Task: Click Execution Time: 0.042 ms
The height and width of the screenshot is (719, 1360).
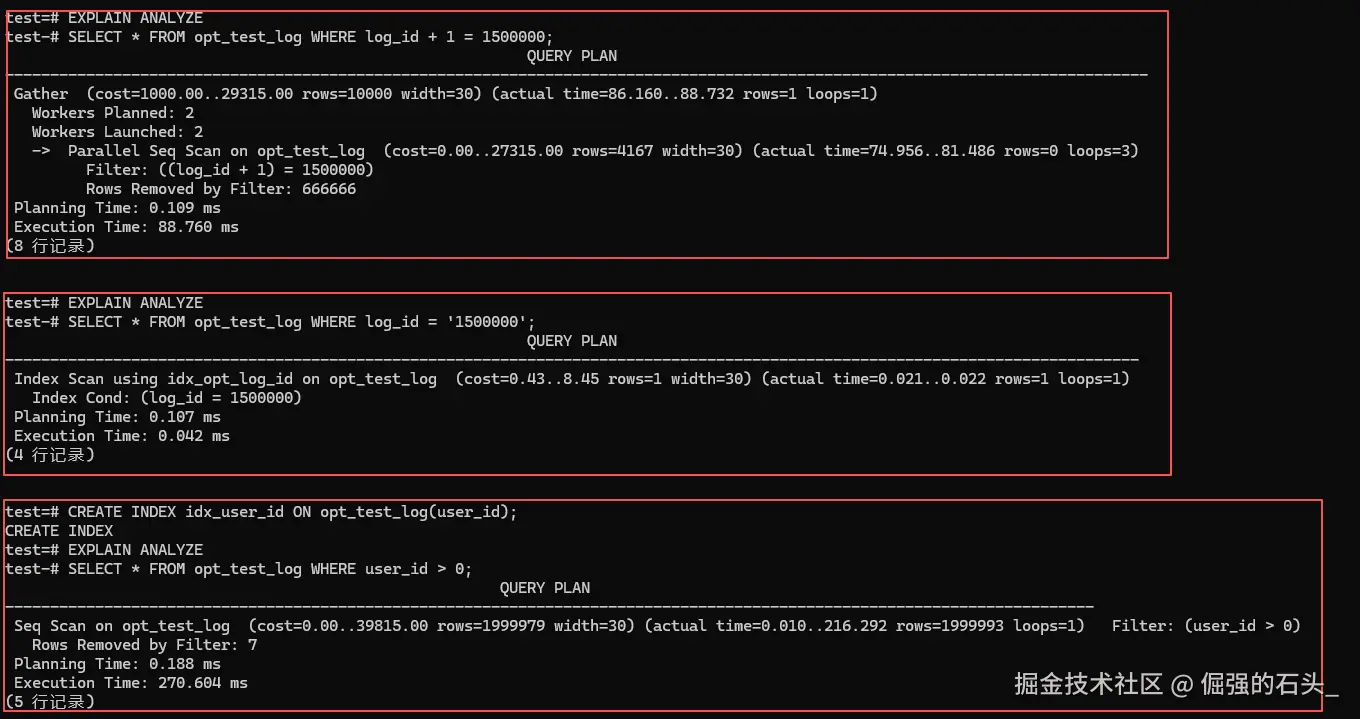Action: coord(122,436)
